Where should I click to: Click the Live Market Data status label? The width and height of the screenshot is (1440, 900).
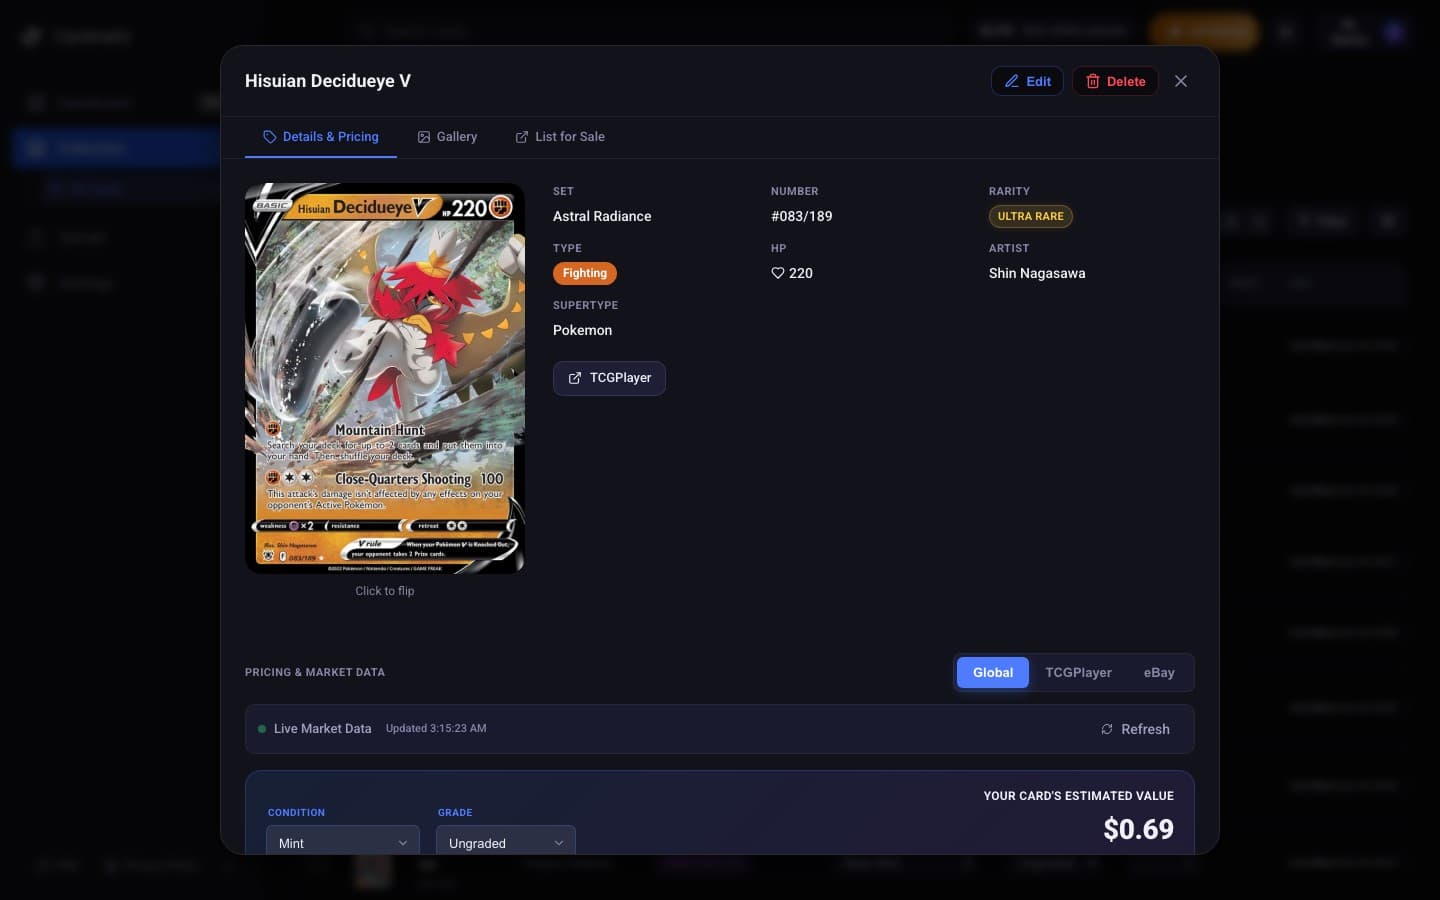pyautogui.click(x=322, y=729)
